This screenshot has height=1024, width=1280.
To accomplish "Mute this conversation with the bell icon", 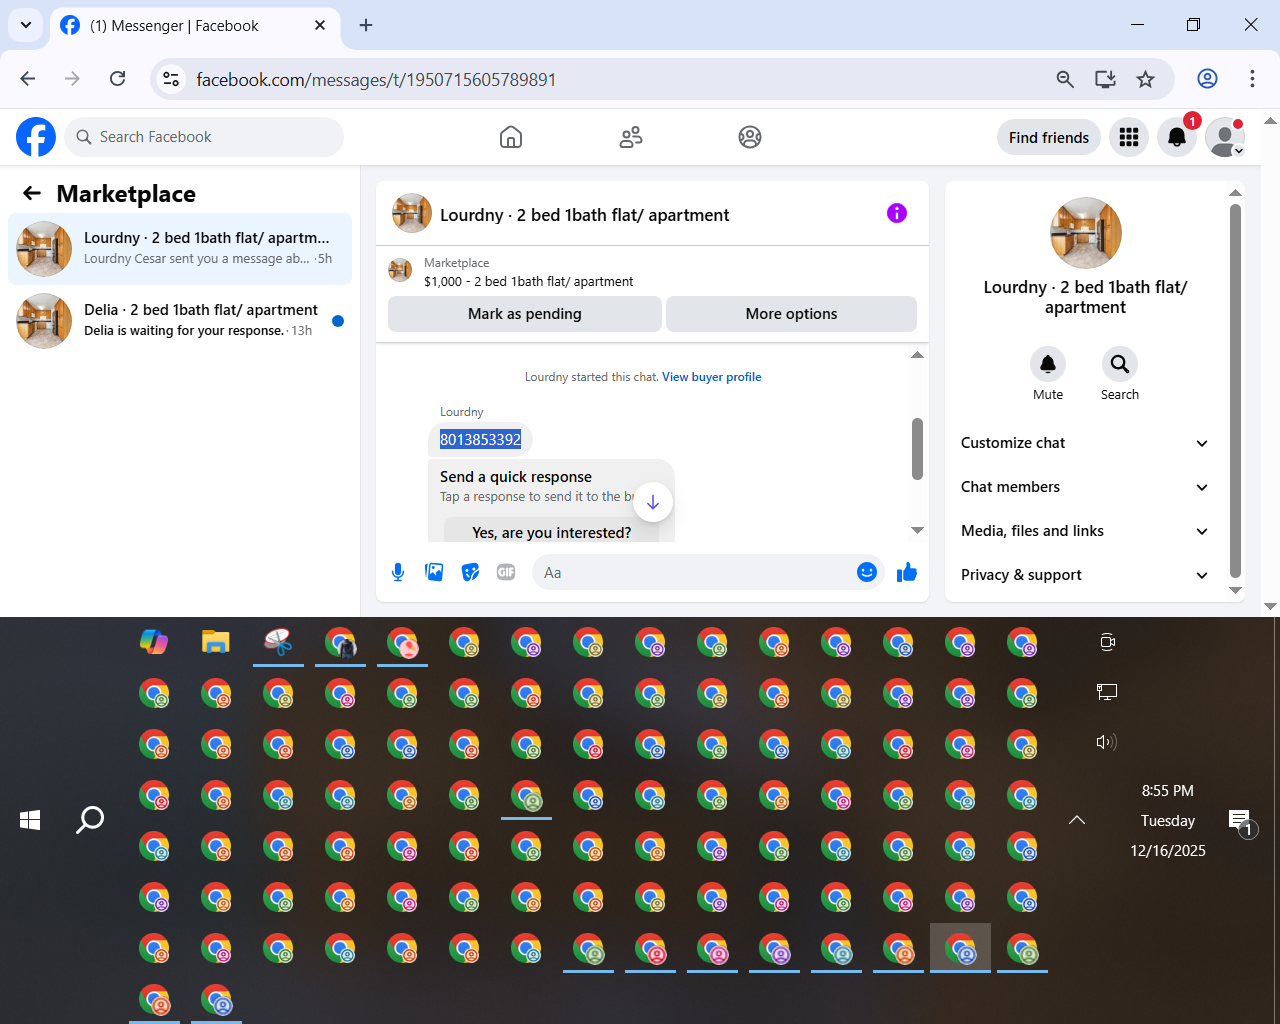I will tap(1048, 364).
